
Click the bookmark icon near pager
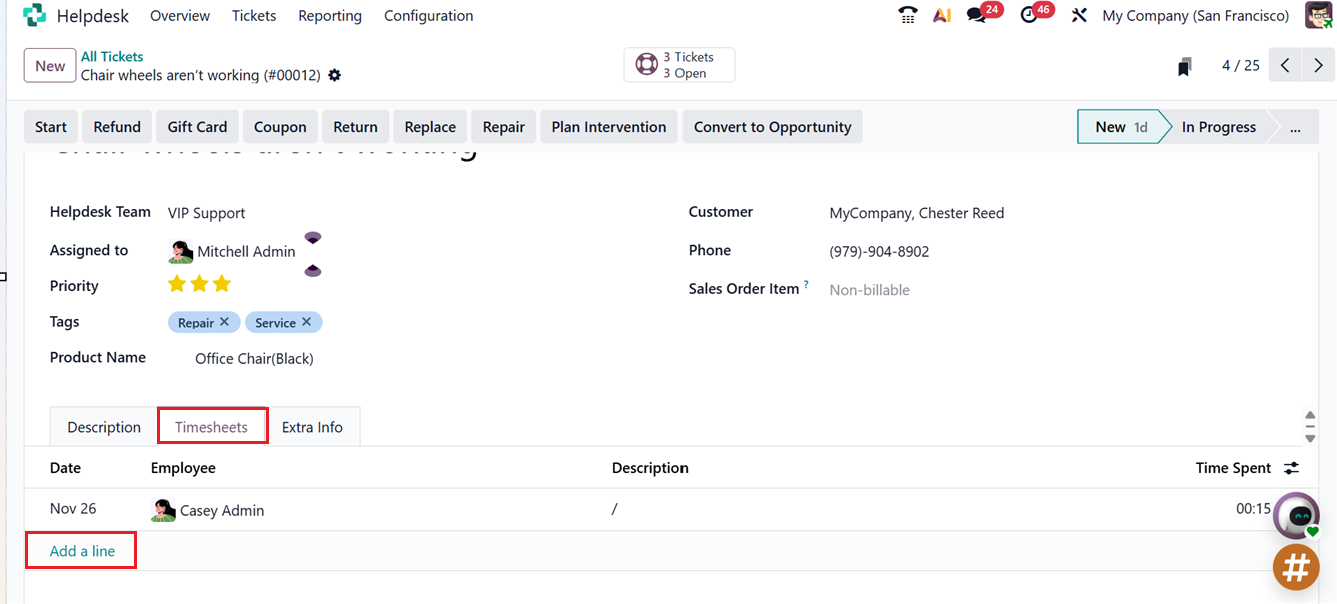pos(1185,66)
